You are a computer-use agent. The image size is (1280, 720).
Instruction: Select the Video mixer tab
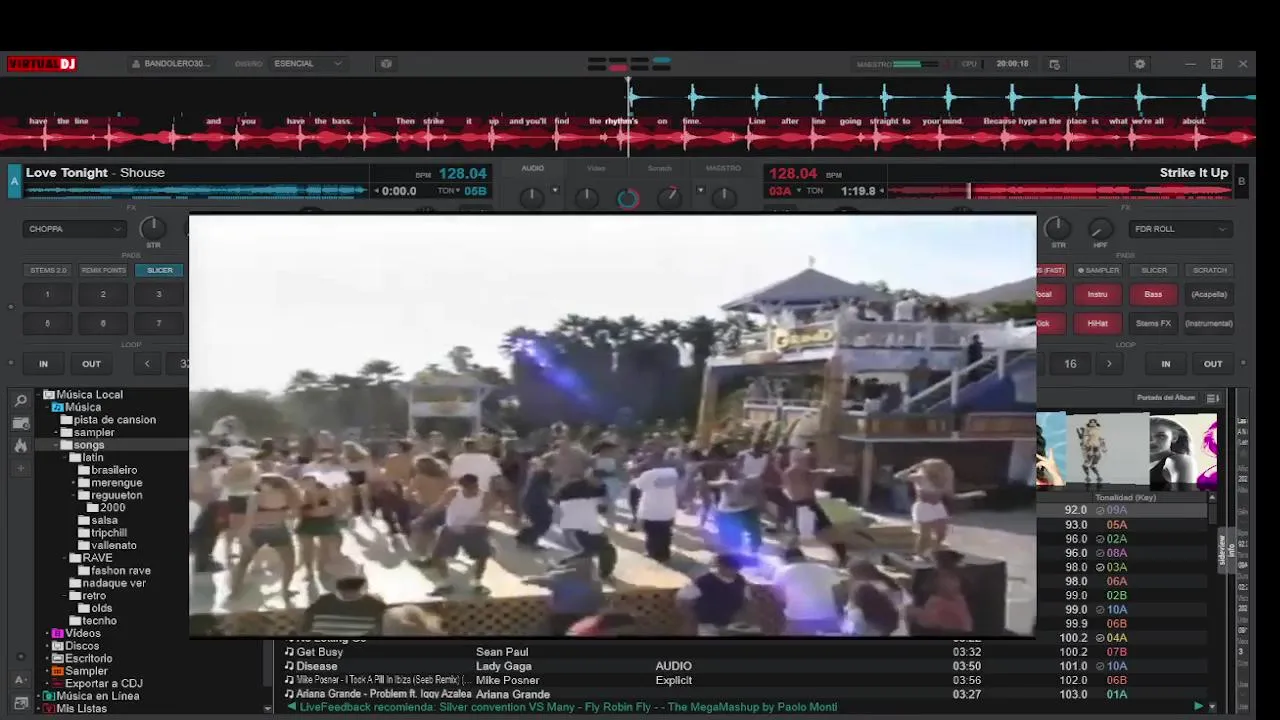(x=596, y=168)
